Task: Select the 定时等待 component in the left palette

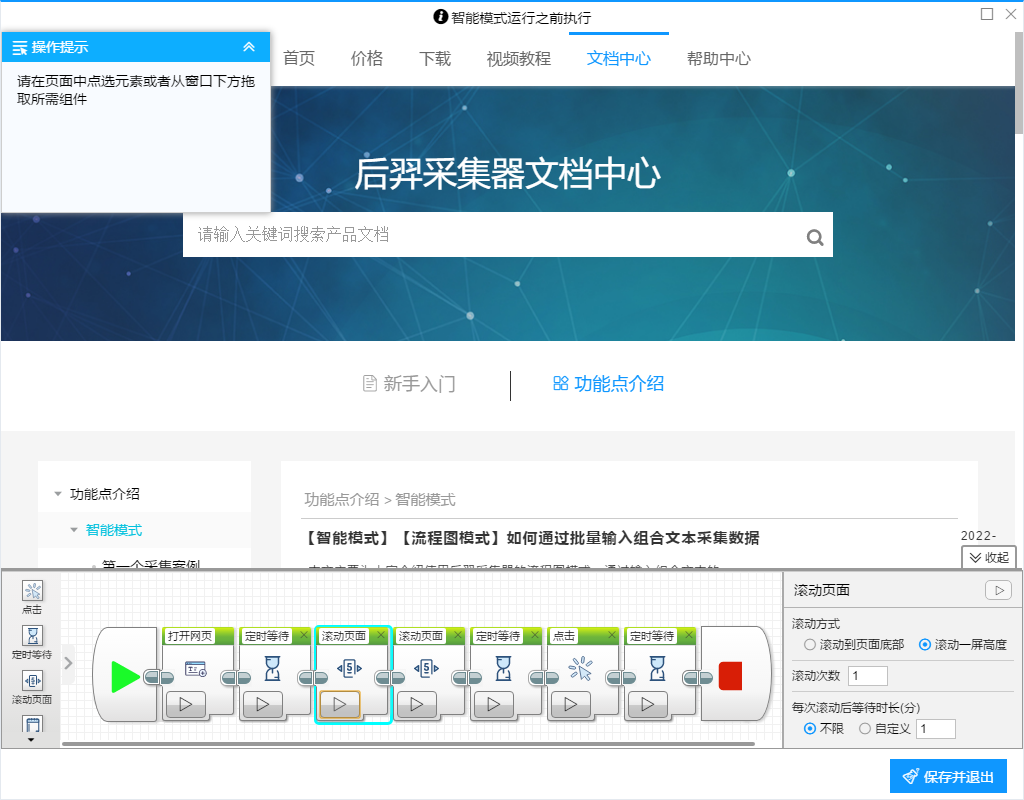Action: pos(32,641)
